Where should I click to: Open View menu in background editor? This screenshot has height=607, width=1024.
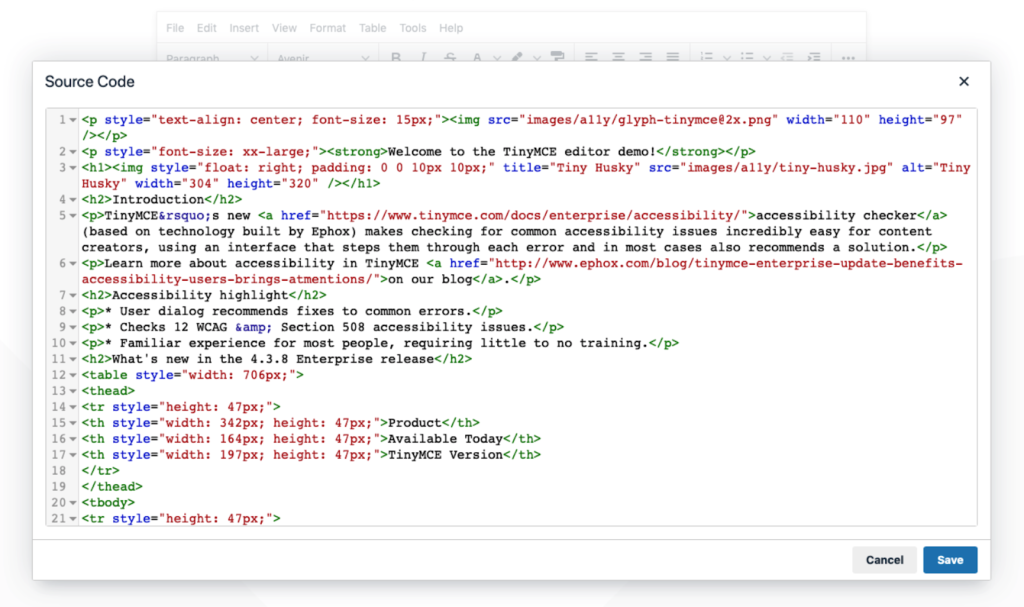284,28
